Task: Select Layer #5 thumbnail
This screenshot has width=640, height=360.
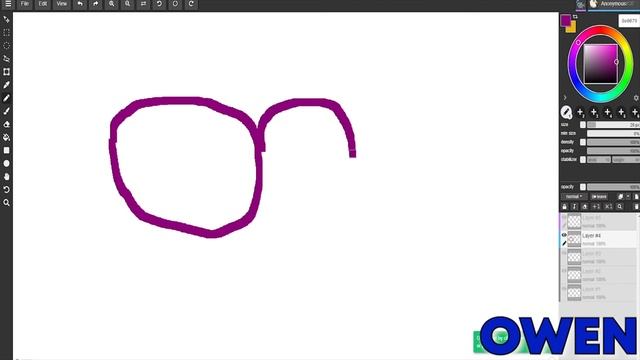Action: 574,221
